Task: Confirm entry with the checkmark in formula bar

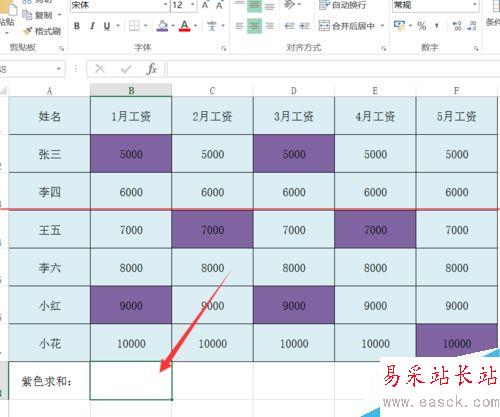Action: click(126, 69)
